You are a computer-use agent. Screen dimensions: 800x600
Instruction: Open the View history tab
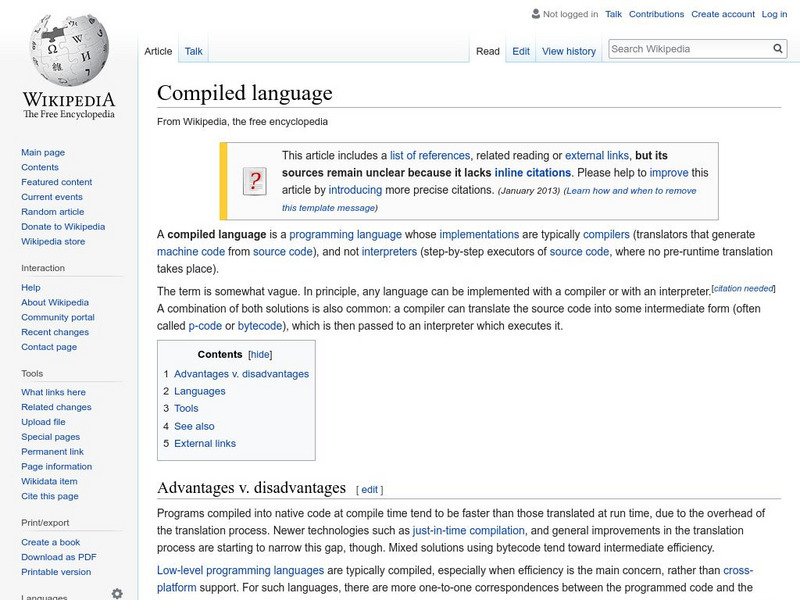tap(568, 51)
